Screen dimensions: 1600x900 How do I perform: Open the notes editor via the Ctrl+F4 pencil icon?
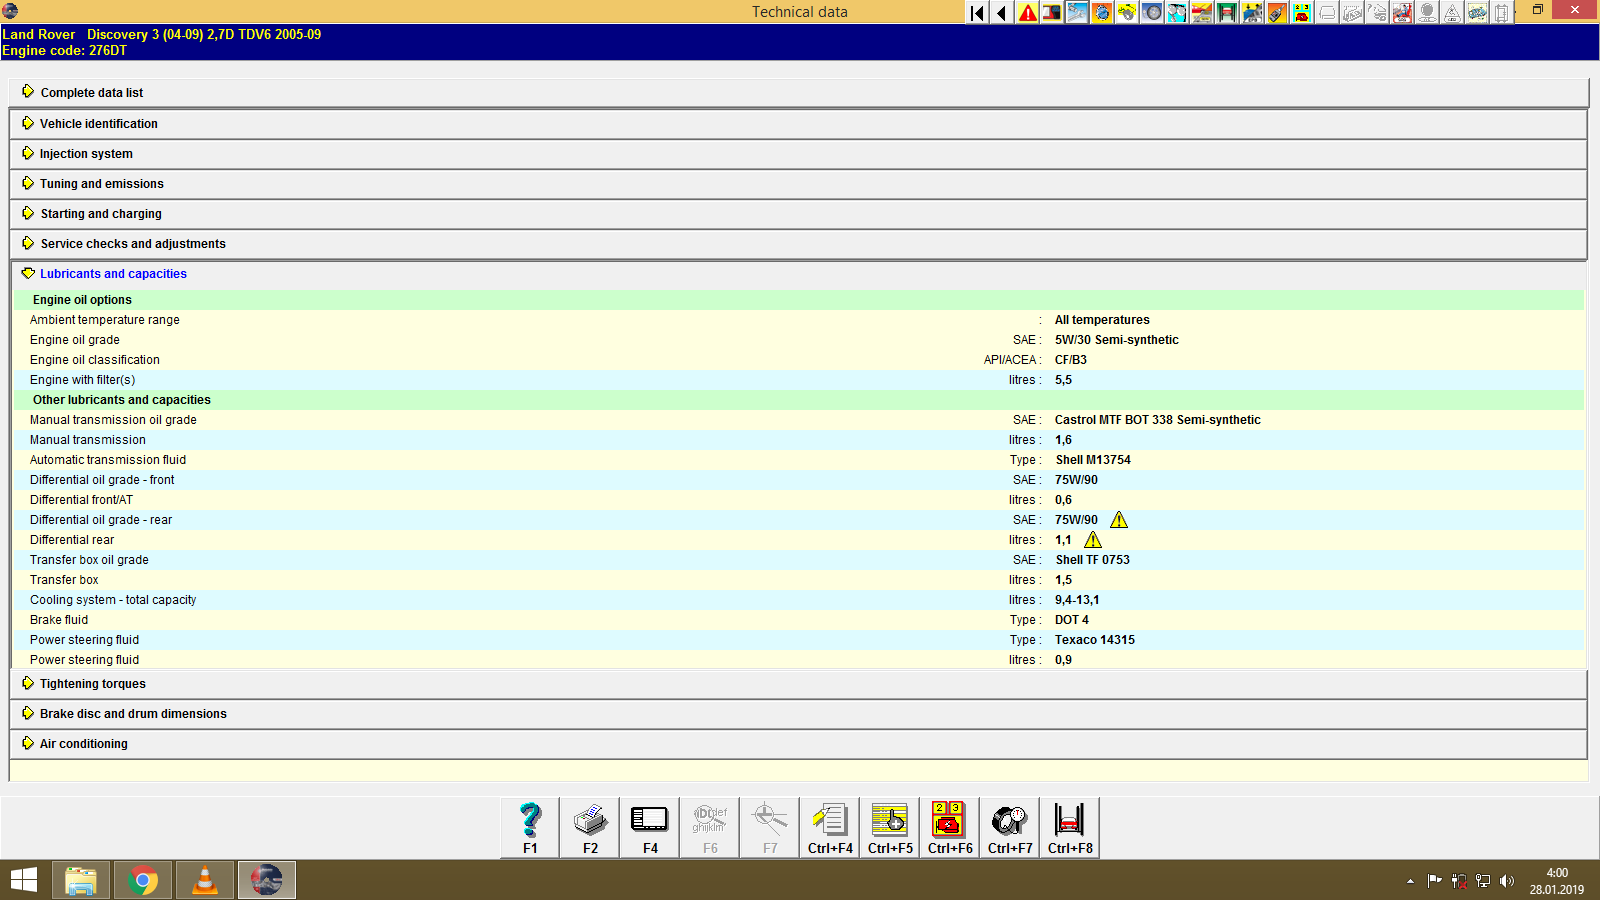(829, 826)
